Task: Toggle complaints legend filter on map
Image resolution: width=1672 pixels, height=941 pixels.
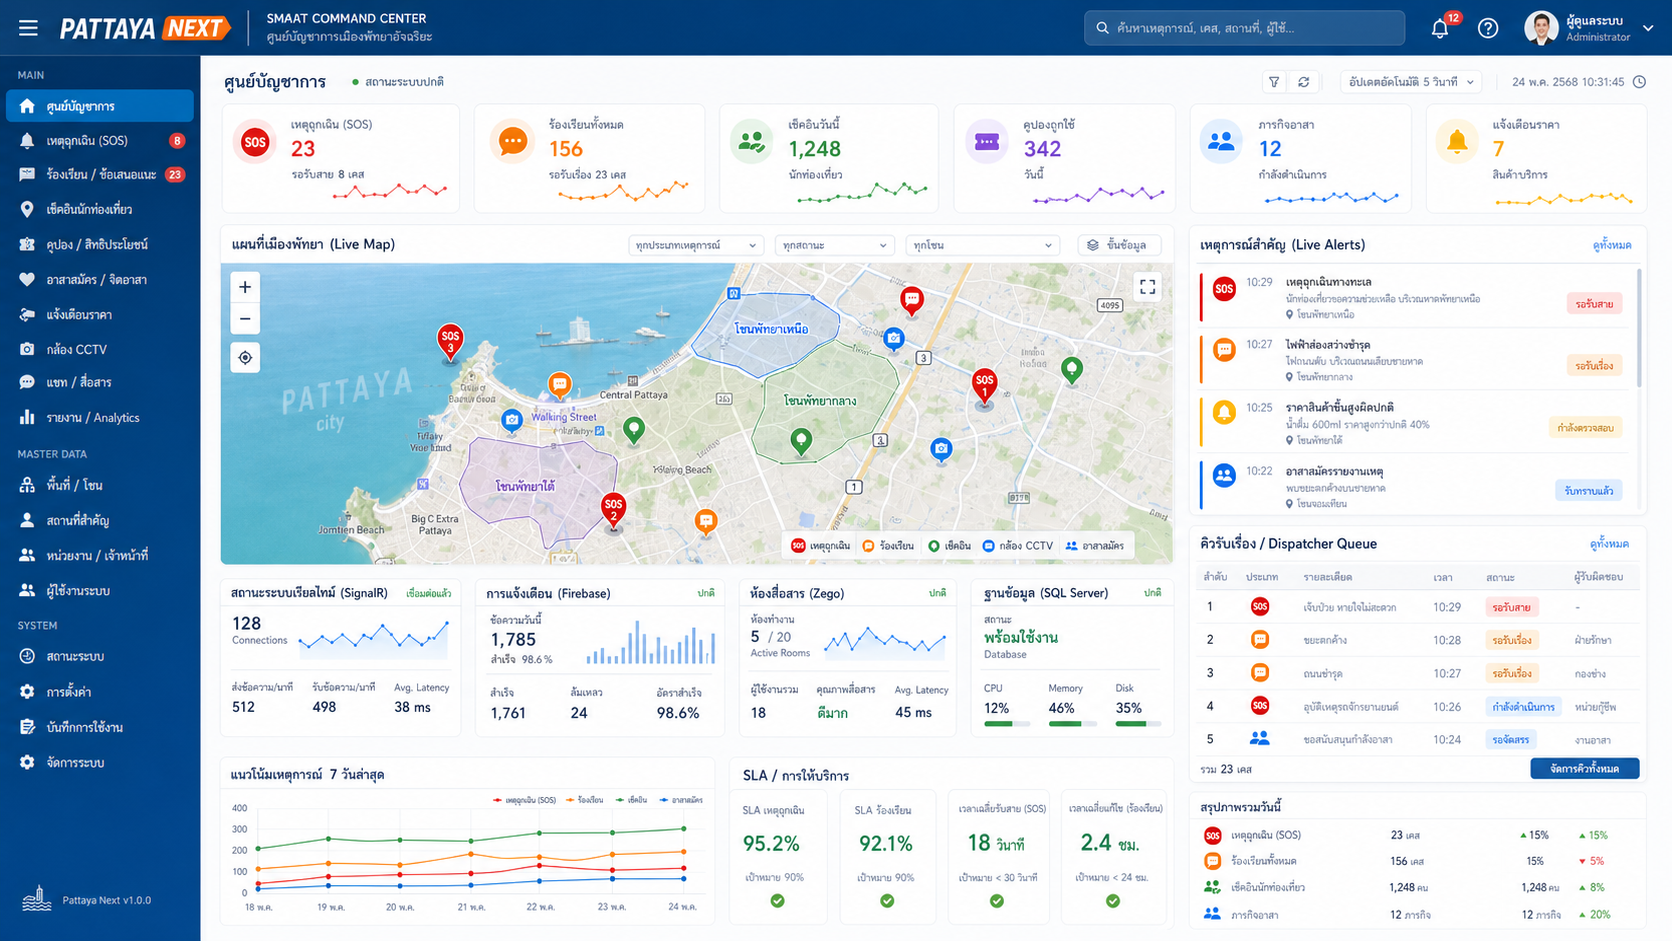Action: pos(888,546)
